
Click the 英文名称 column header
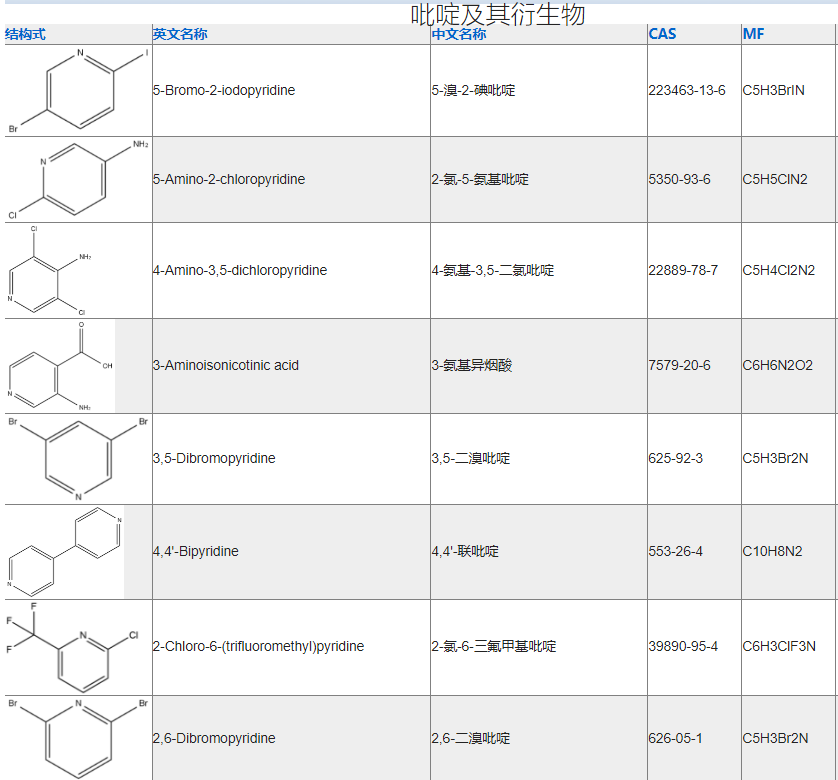(180, 34)
